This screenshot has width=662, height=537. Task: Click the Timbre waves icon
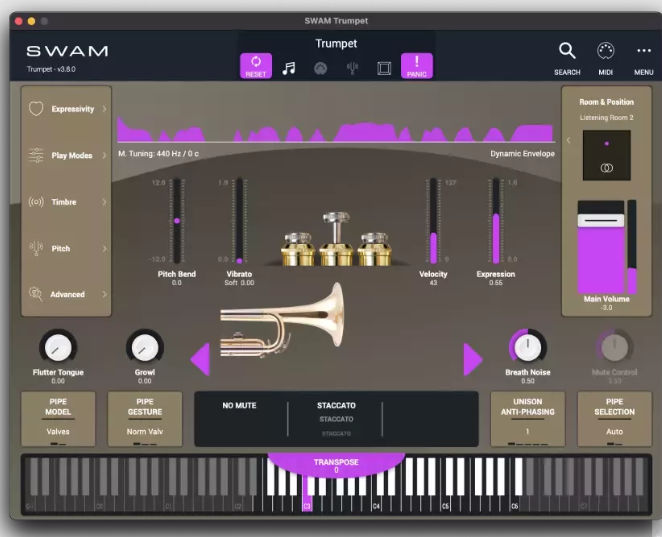tap(36, 202)
